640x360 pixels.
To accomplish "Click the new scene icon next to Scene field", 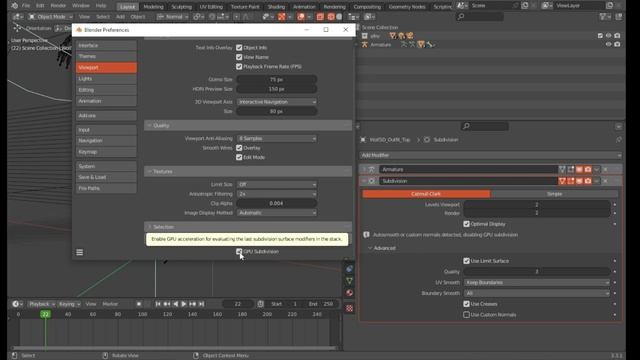I will 525,6.
